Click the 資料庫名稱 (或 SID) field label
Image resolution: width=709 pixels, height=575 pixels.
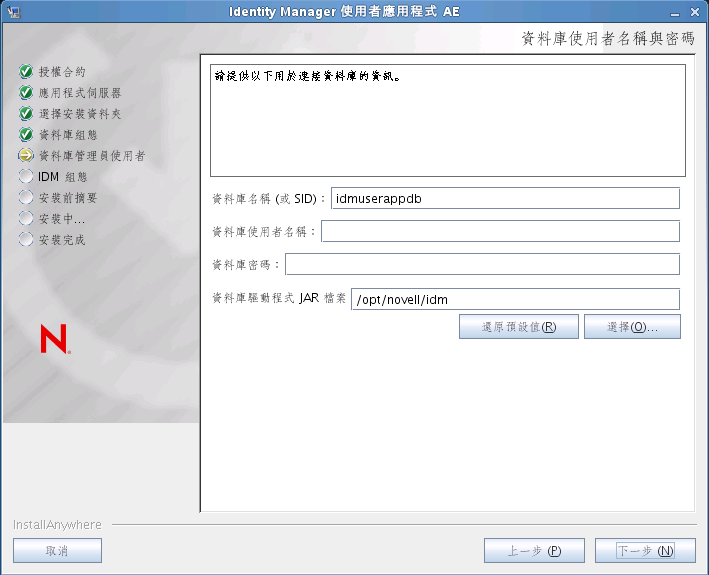coord(269,198)
